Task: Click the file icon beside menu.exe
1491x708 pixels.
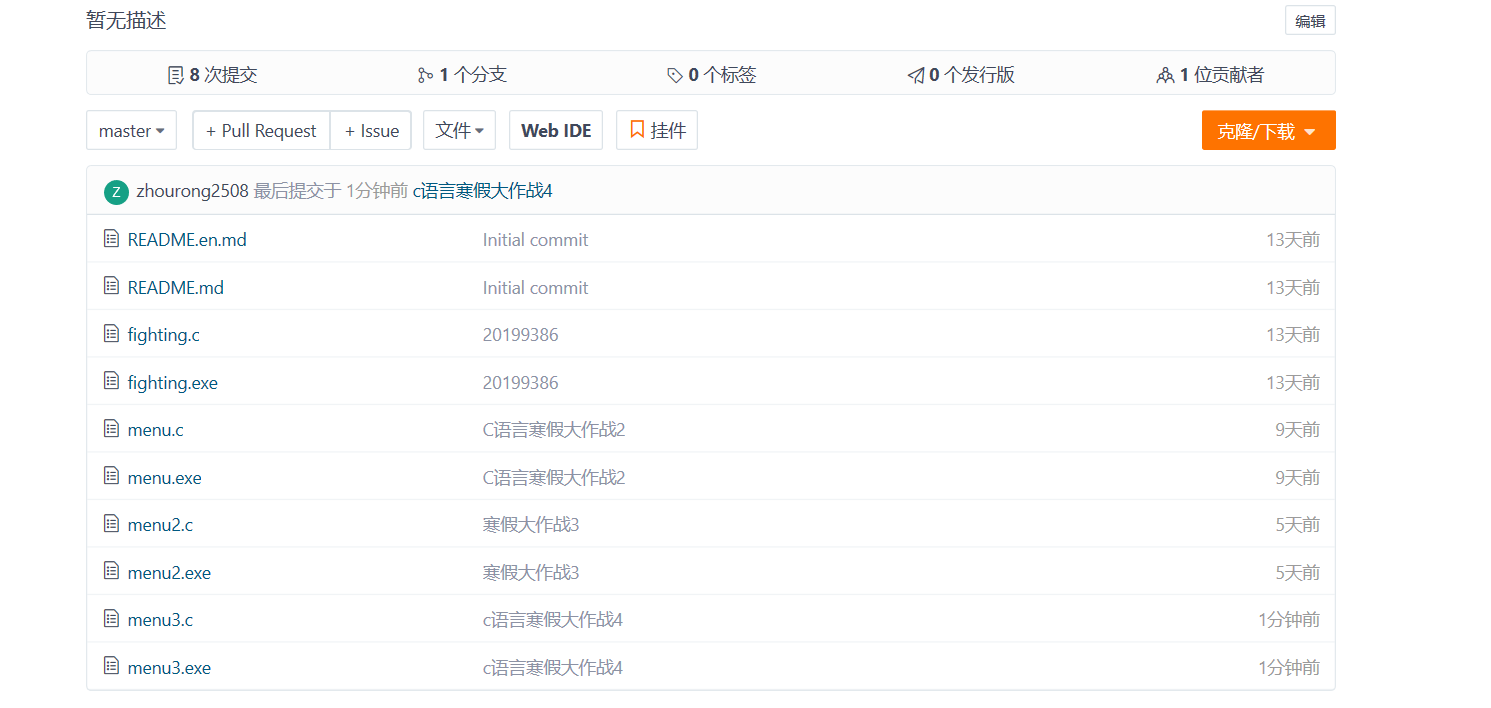Action: click(111, 476)
